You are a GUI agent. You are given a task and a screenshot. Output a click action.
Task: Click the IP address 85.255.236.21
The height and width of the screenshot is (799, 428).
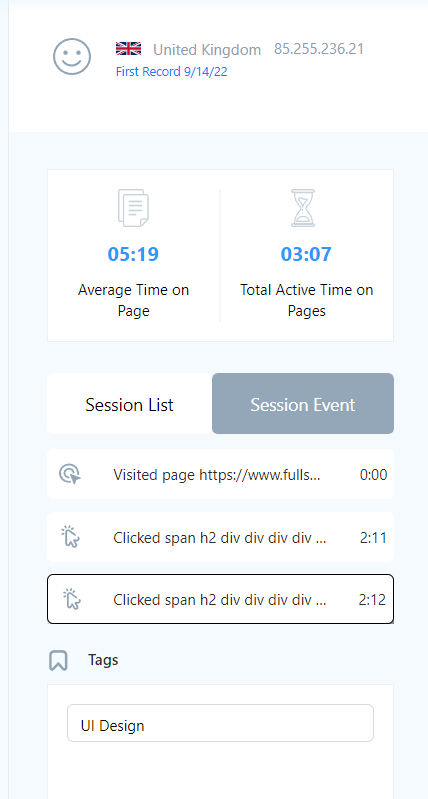pyautogui.click(x=319, y=49)
